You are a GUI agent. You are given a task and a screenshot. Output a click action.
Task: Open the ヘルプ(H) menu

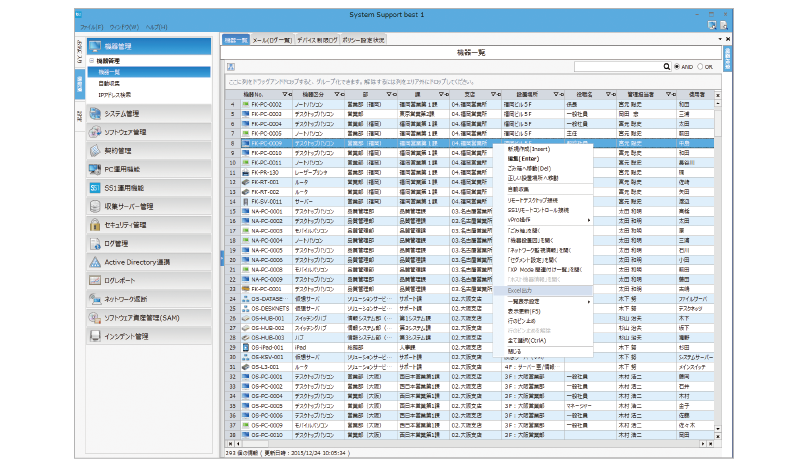(156, 27)
